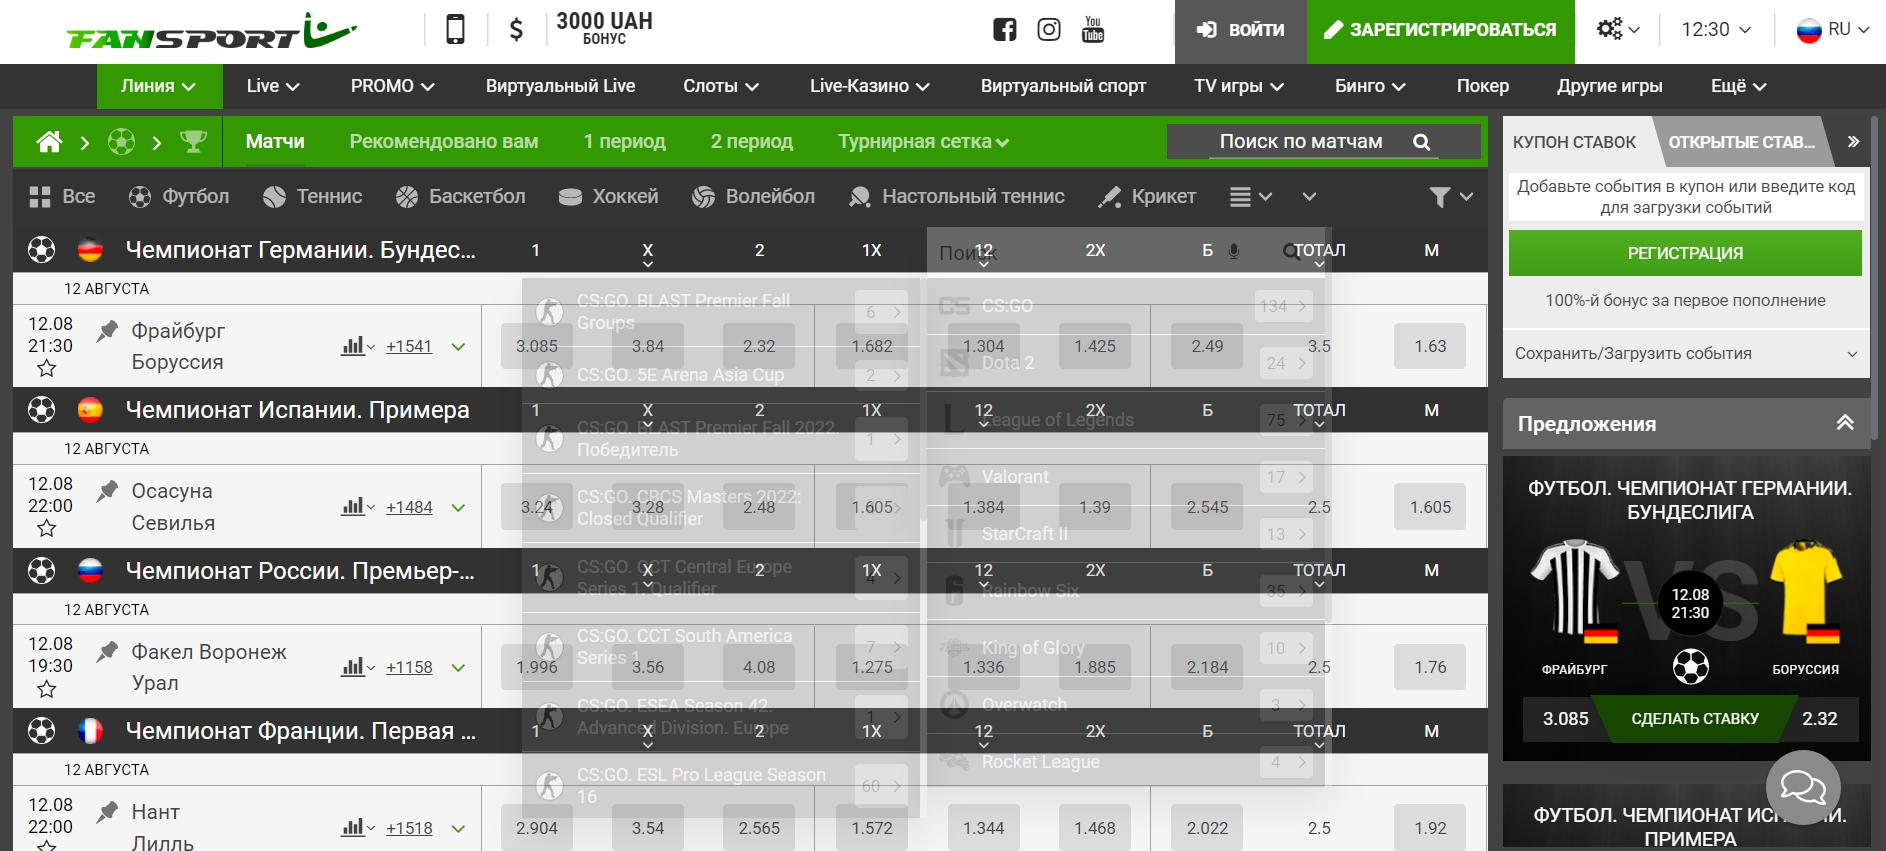1886x851 pixels.
Task: Click the trophy breadcrumb icon
Action: point(193,142)
